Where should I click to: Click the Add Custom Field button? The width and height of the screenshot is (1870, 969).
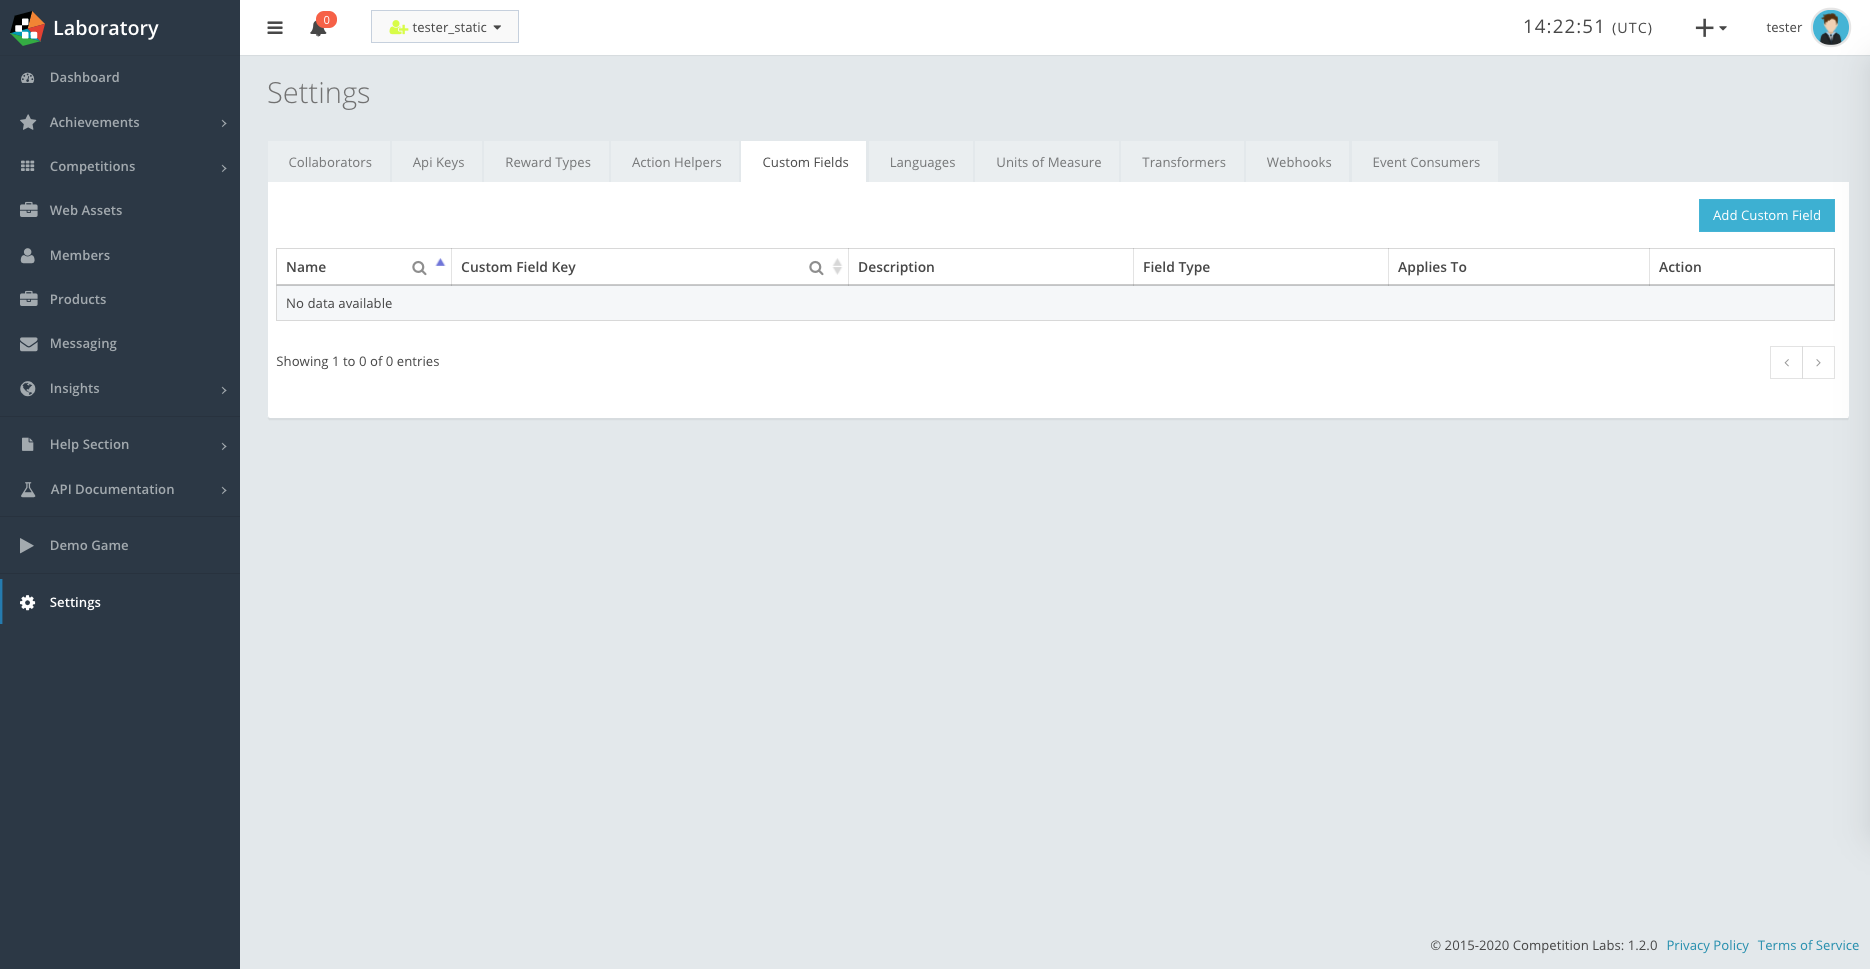tap(1766, 215)
